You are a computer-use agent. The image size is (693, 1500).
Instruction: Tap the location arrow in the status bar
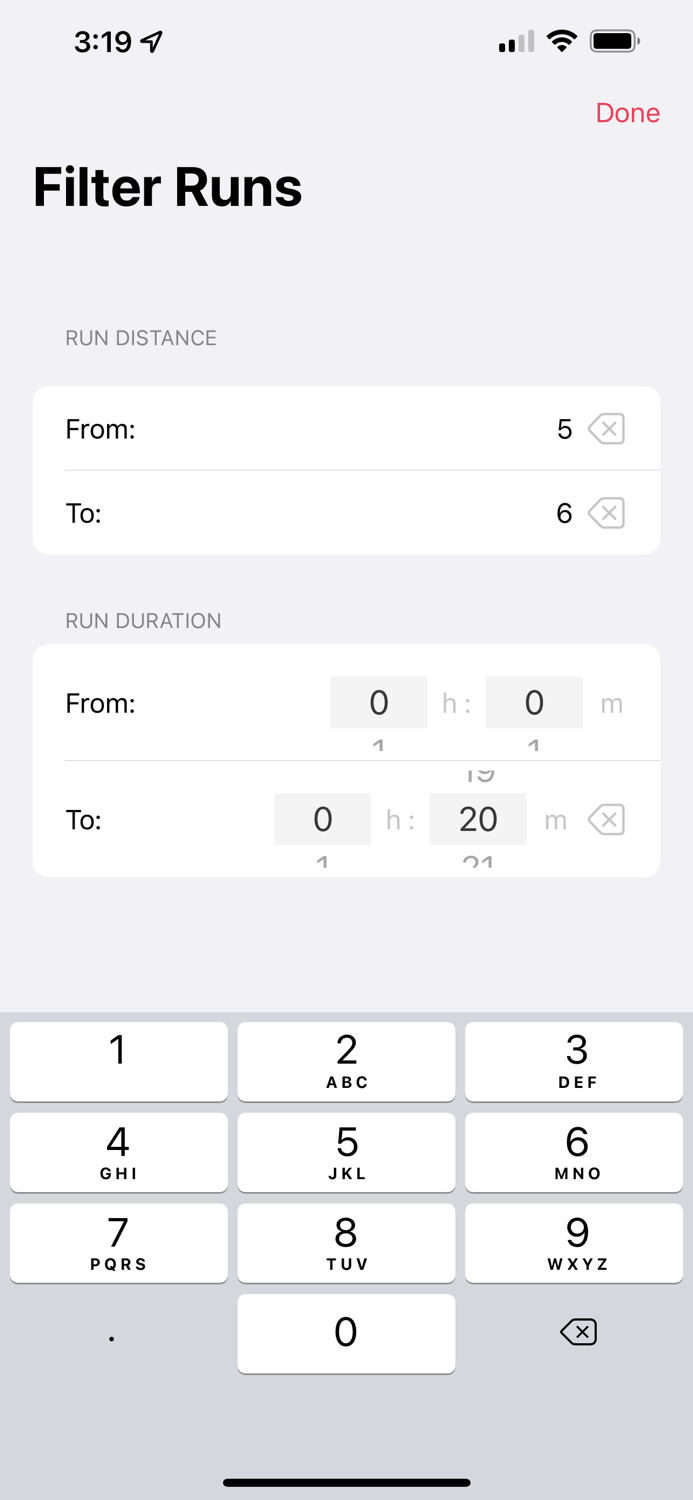(x=152, y=40)
